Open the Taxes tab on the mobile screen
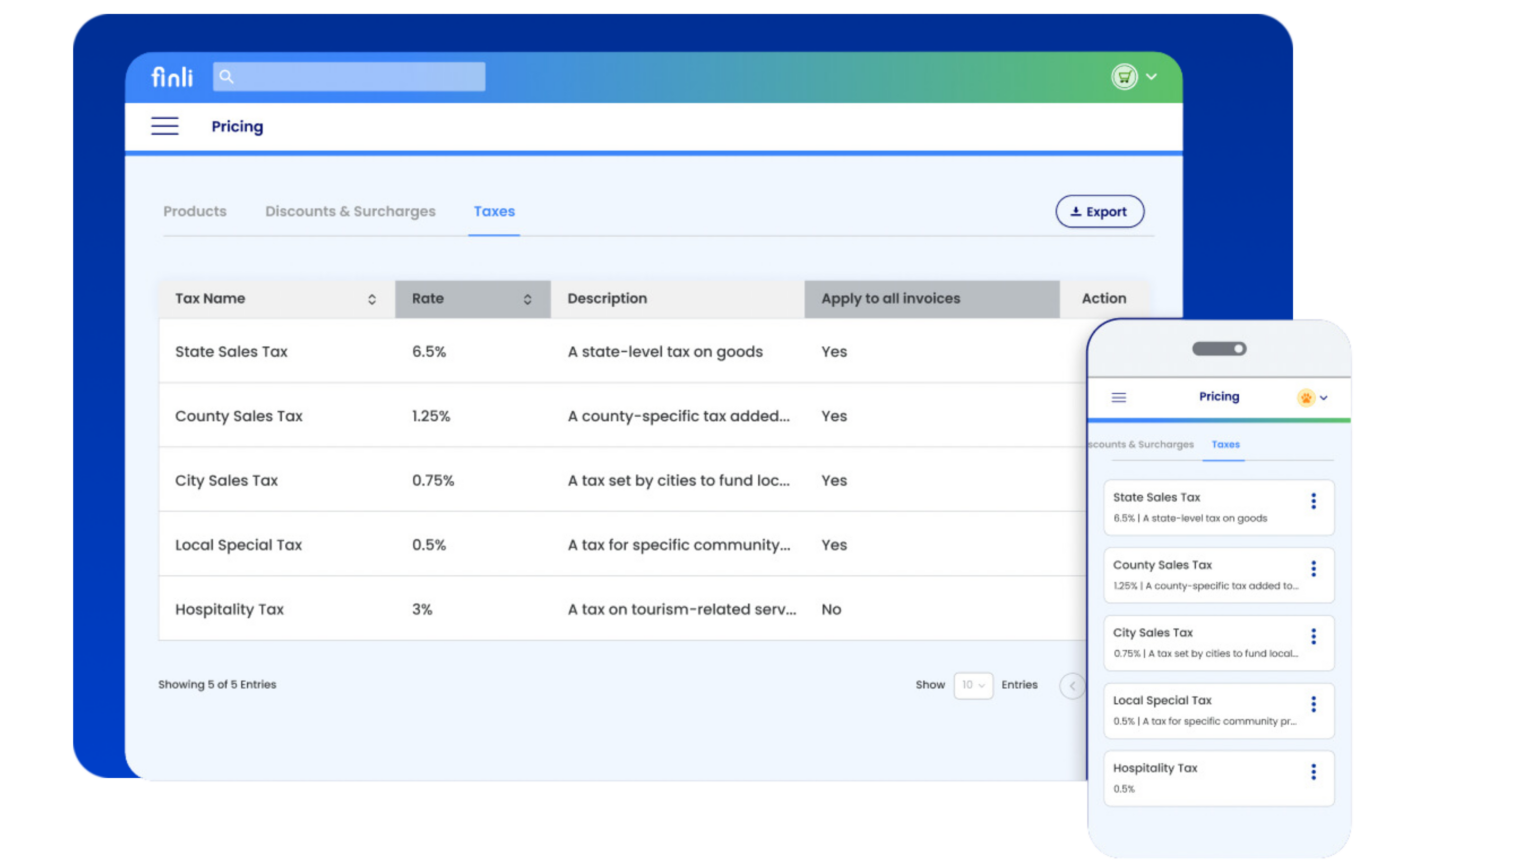 click(x=1225, y=445)
